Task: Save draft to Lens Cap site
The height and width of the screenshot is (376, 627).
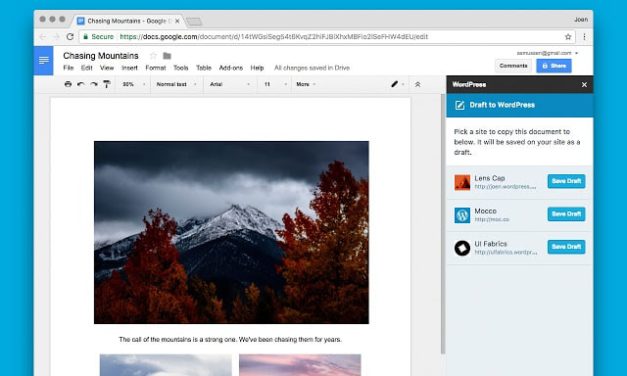Action: [566, 181]
